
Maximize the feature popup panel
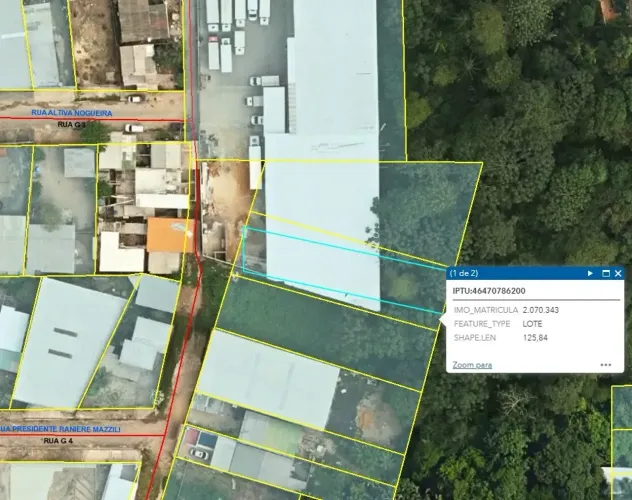[605, 273]
